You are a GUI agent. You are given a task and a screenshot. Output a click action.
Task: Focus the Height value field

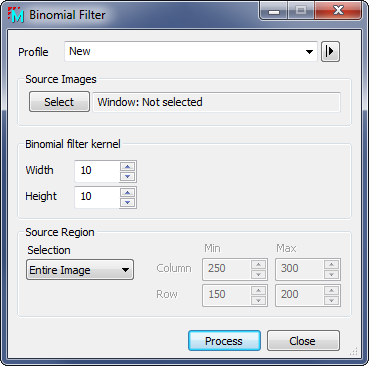coord(97,197)
